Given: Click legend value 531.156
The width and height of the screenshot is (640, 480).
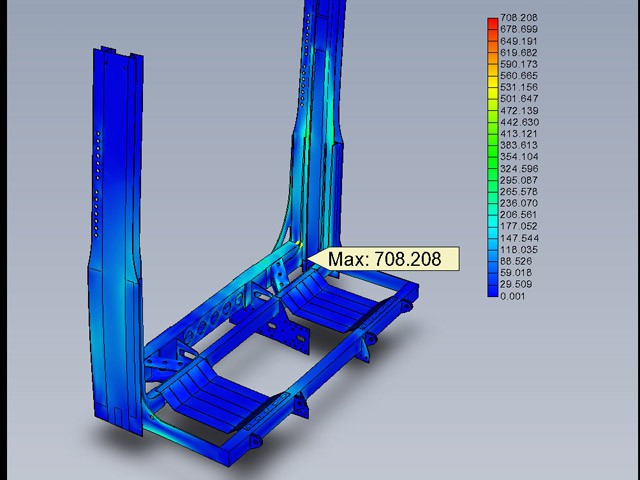Looking at the screenshot, I should tap(519, 87).
